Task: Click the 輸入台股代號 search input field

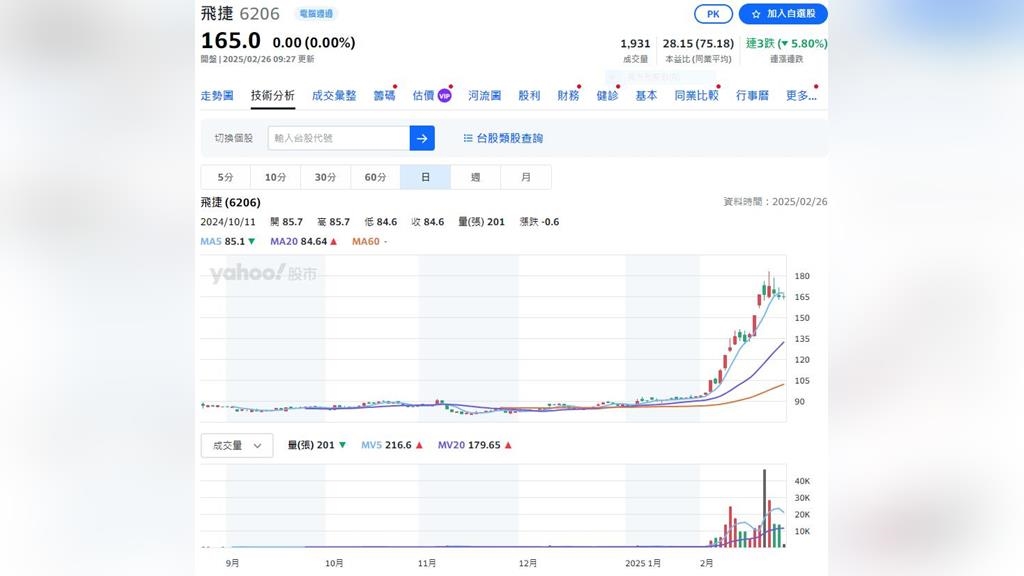Action: coord(340,138)
